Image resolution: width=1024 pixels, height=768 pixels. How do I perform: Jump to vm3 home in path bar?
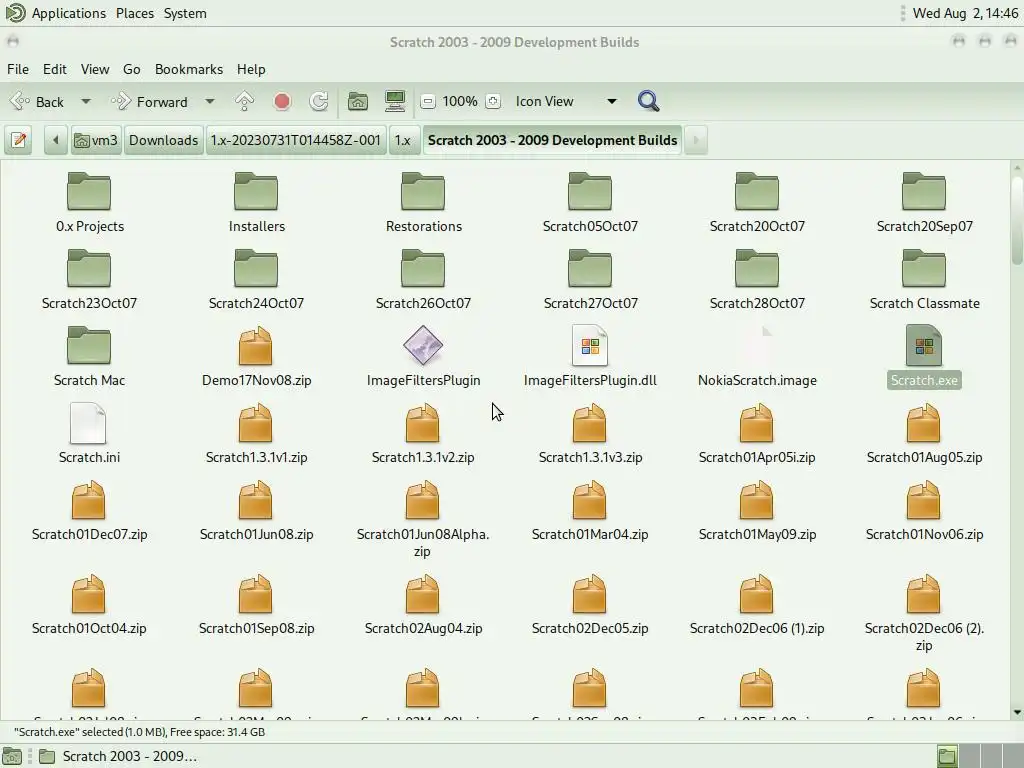point(96,140)
